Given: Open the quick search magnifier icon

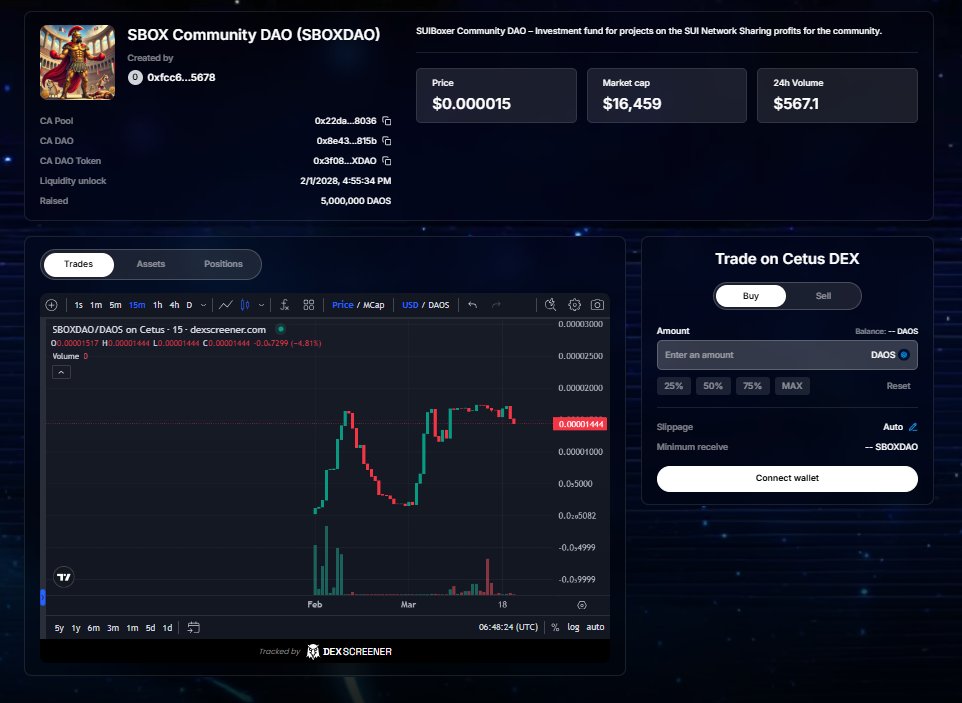Looking at the screenshot, I should [550, 305].
